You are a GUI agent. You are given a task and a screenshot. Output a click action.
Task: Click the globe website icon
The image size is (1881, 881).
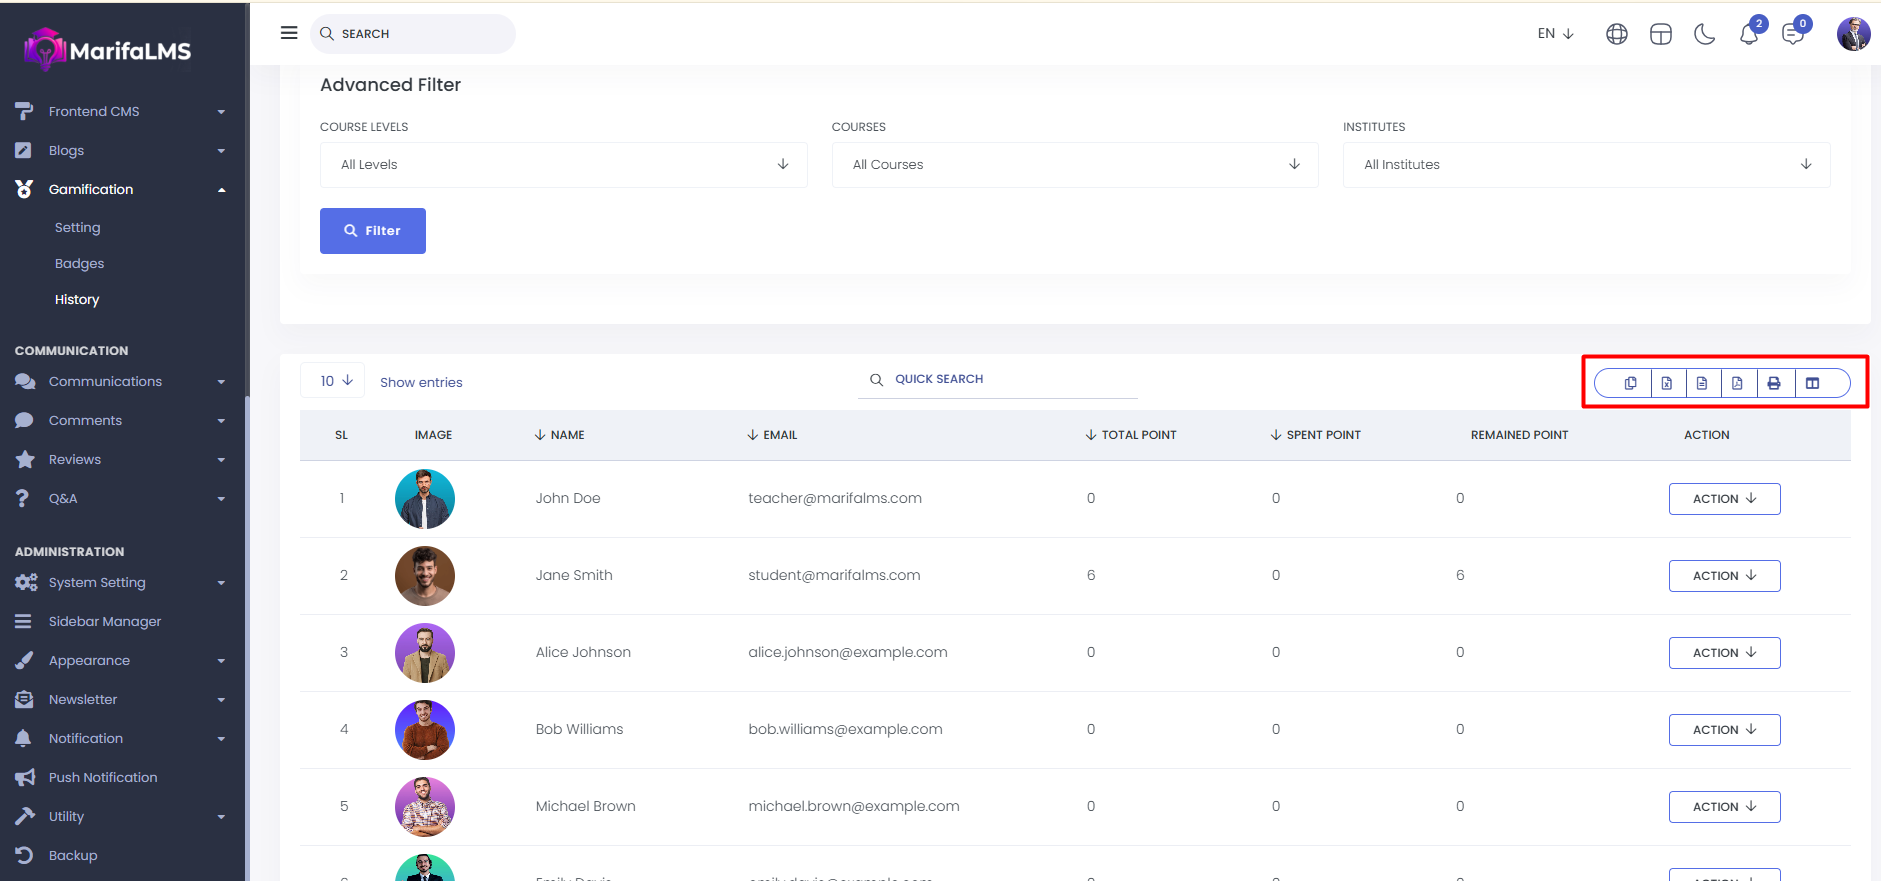[1616, 34]
